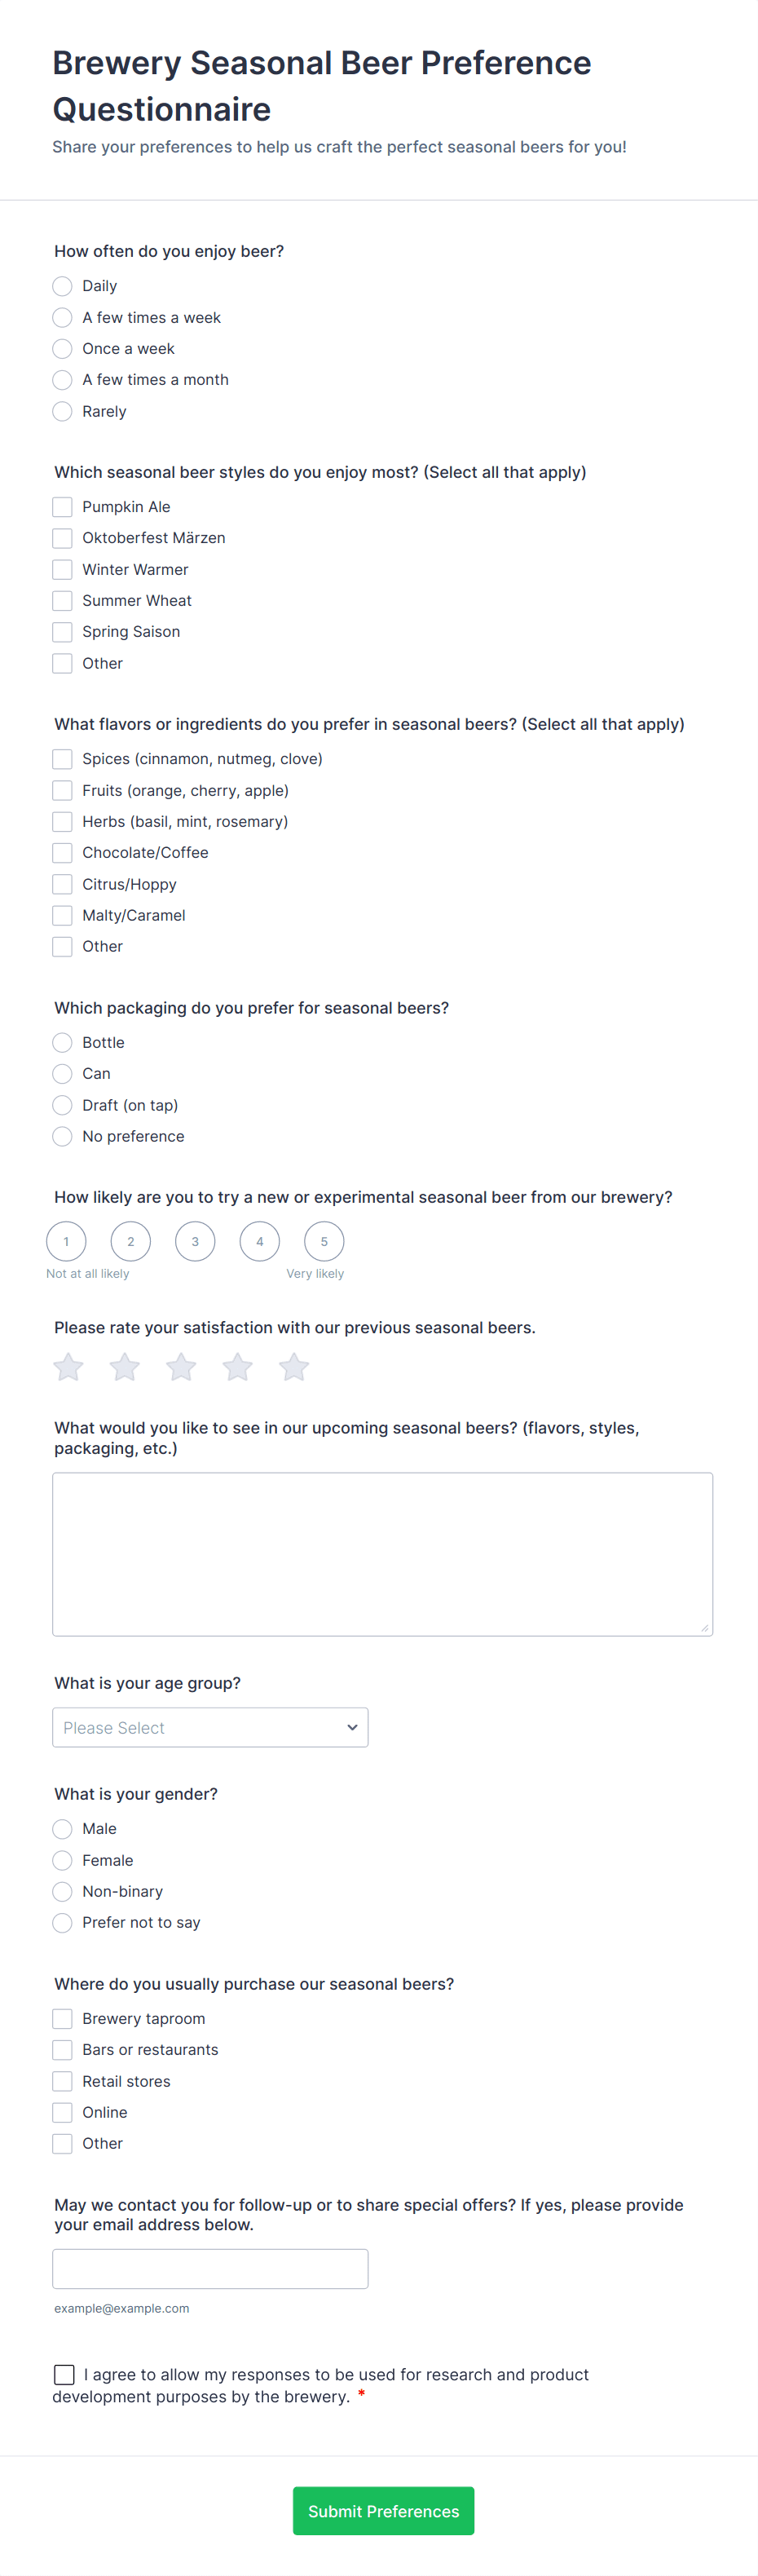Tick the Chocolate/Coffee flavor checkbox

[x=62, y=853]
